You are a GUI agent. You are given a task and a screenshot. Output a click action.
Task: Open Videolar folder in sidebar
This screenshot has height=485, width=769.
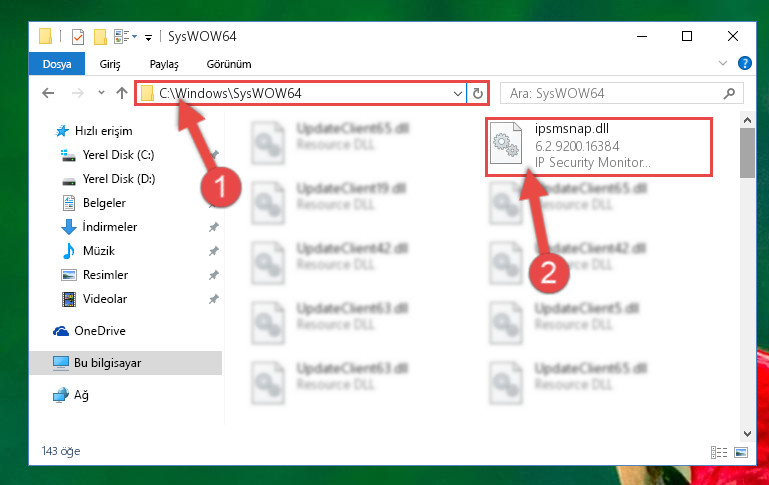click(x=105, y=299)
